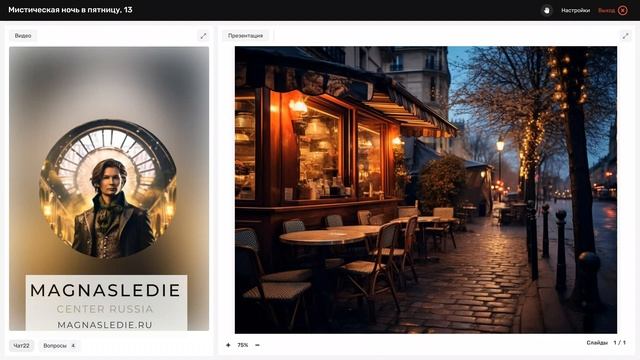Click the Слайды 1 / 1 counter
Image resolution: width=640 pixels, height=360 pixels.
pyautogui.click(x=606, y=343)
